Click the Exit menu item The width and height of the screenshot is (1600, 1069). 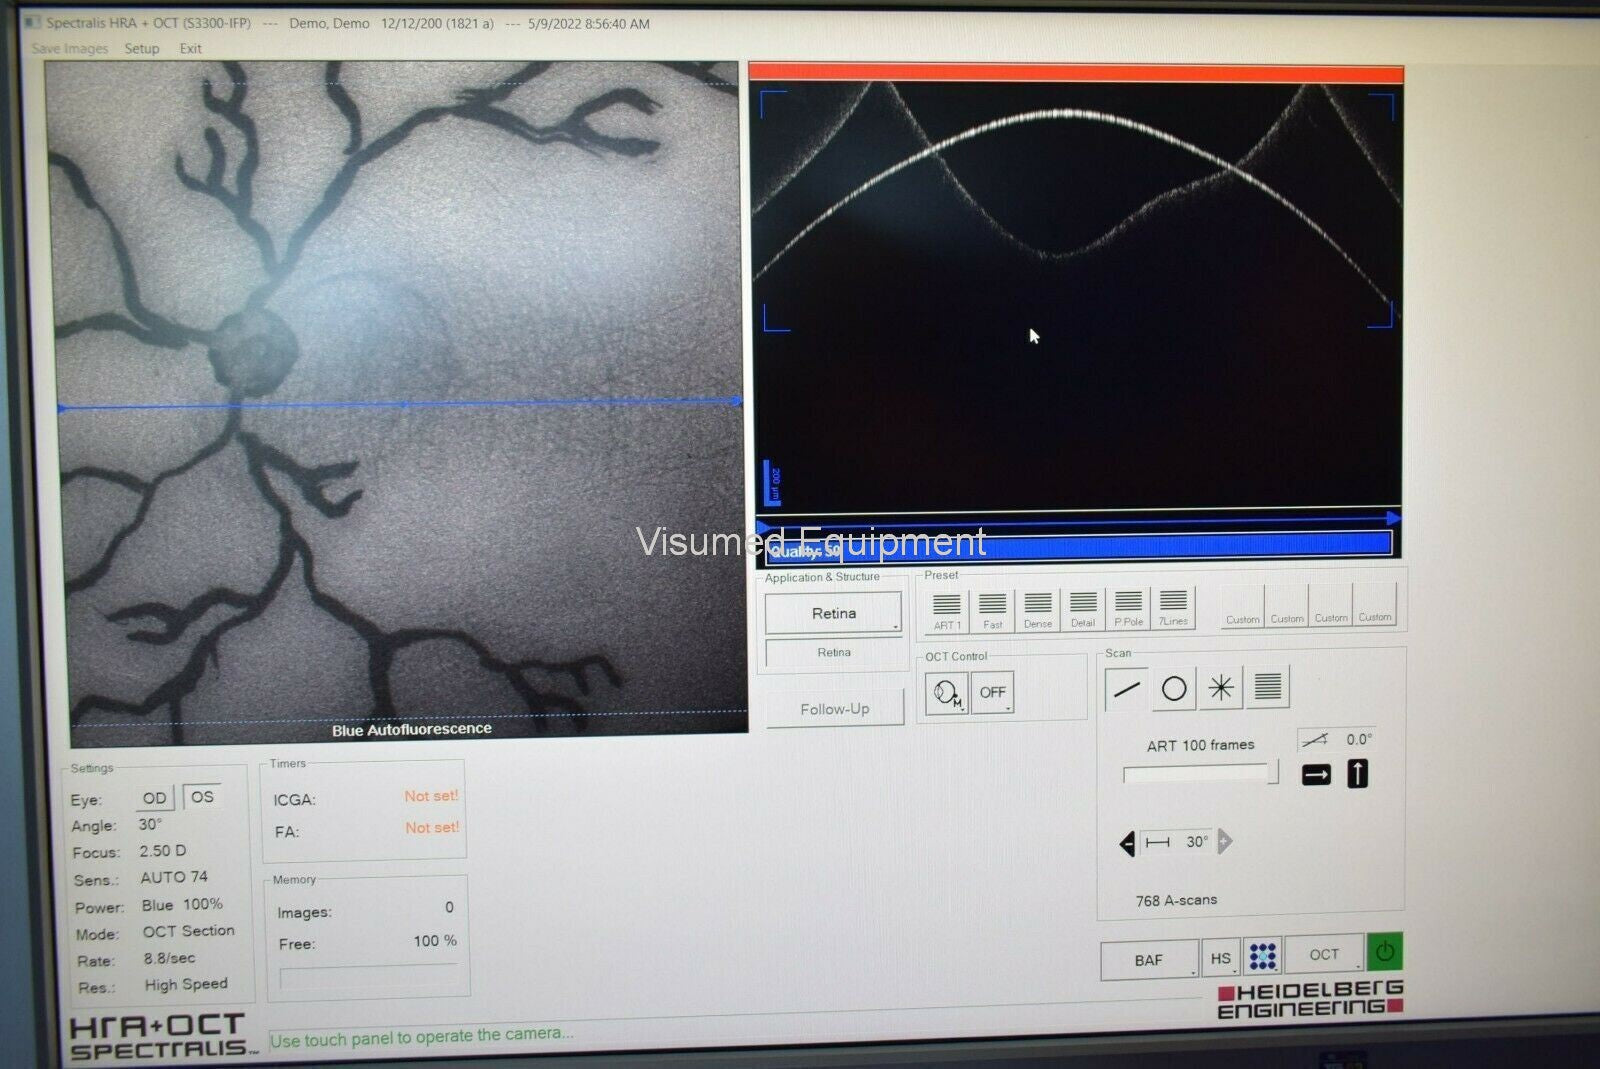pos(190,48)
